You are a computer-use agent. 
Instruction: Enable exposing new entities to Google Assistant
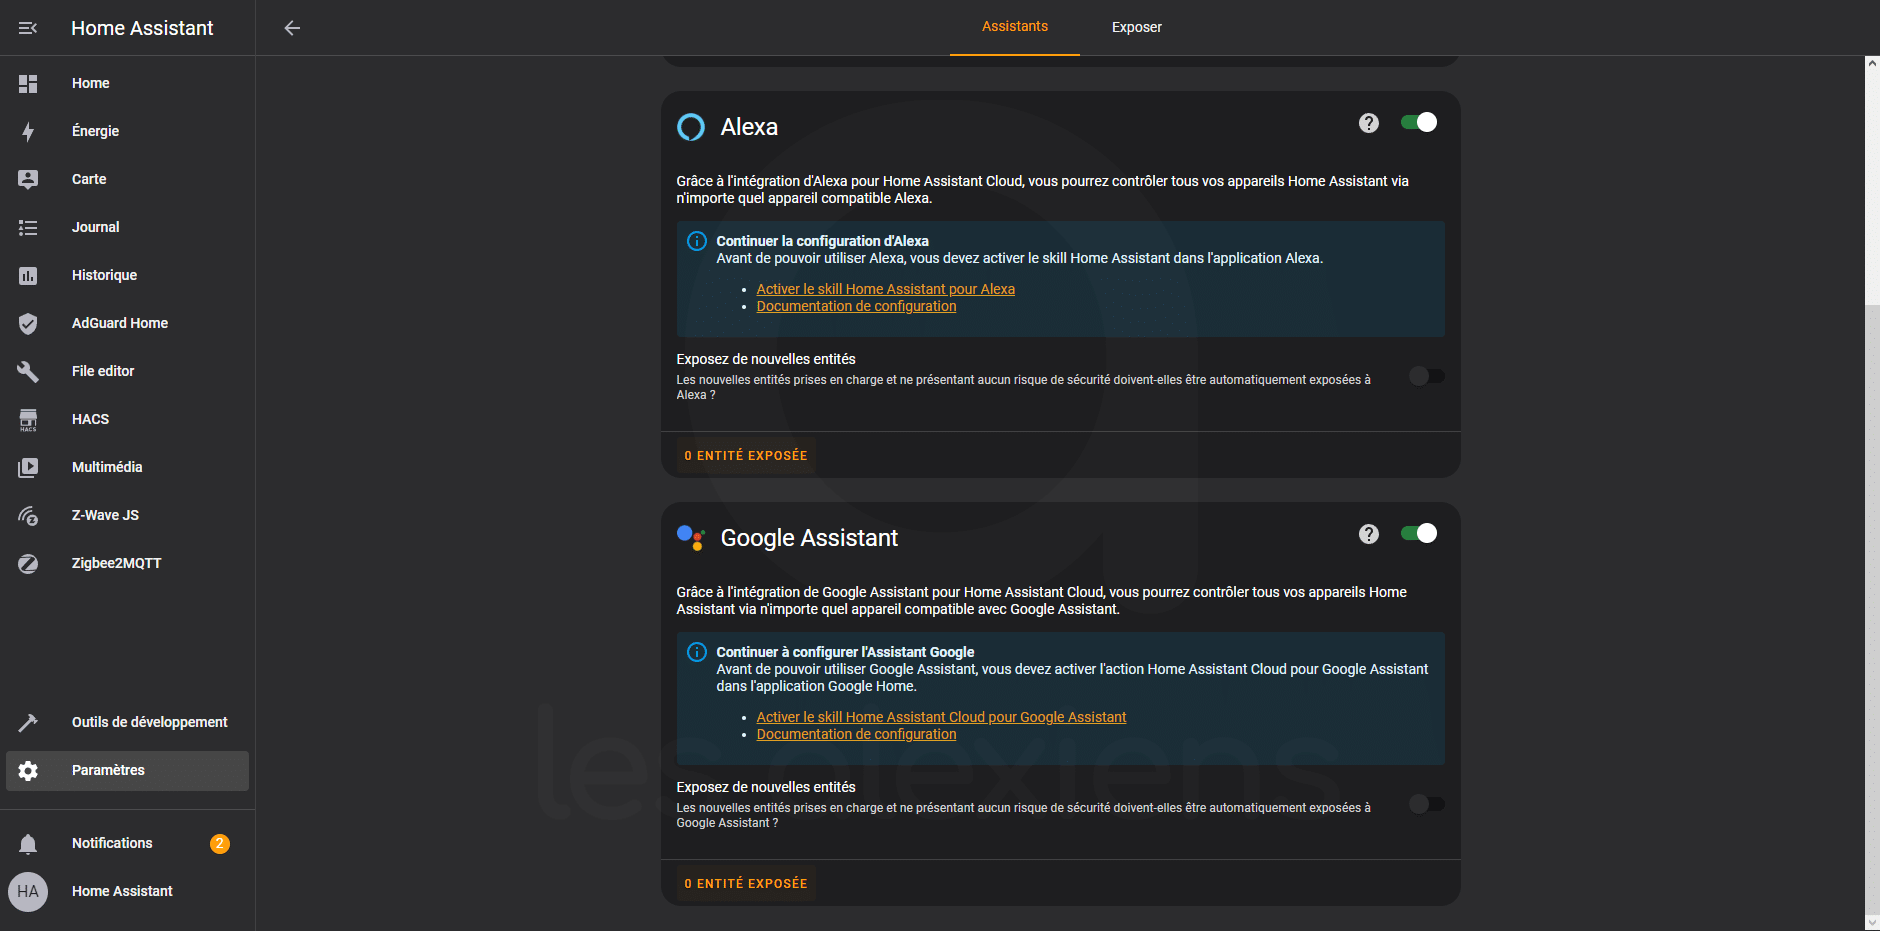pyautogui.click(x=1426, y=804)
